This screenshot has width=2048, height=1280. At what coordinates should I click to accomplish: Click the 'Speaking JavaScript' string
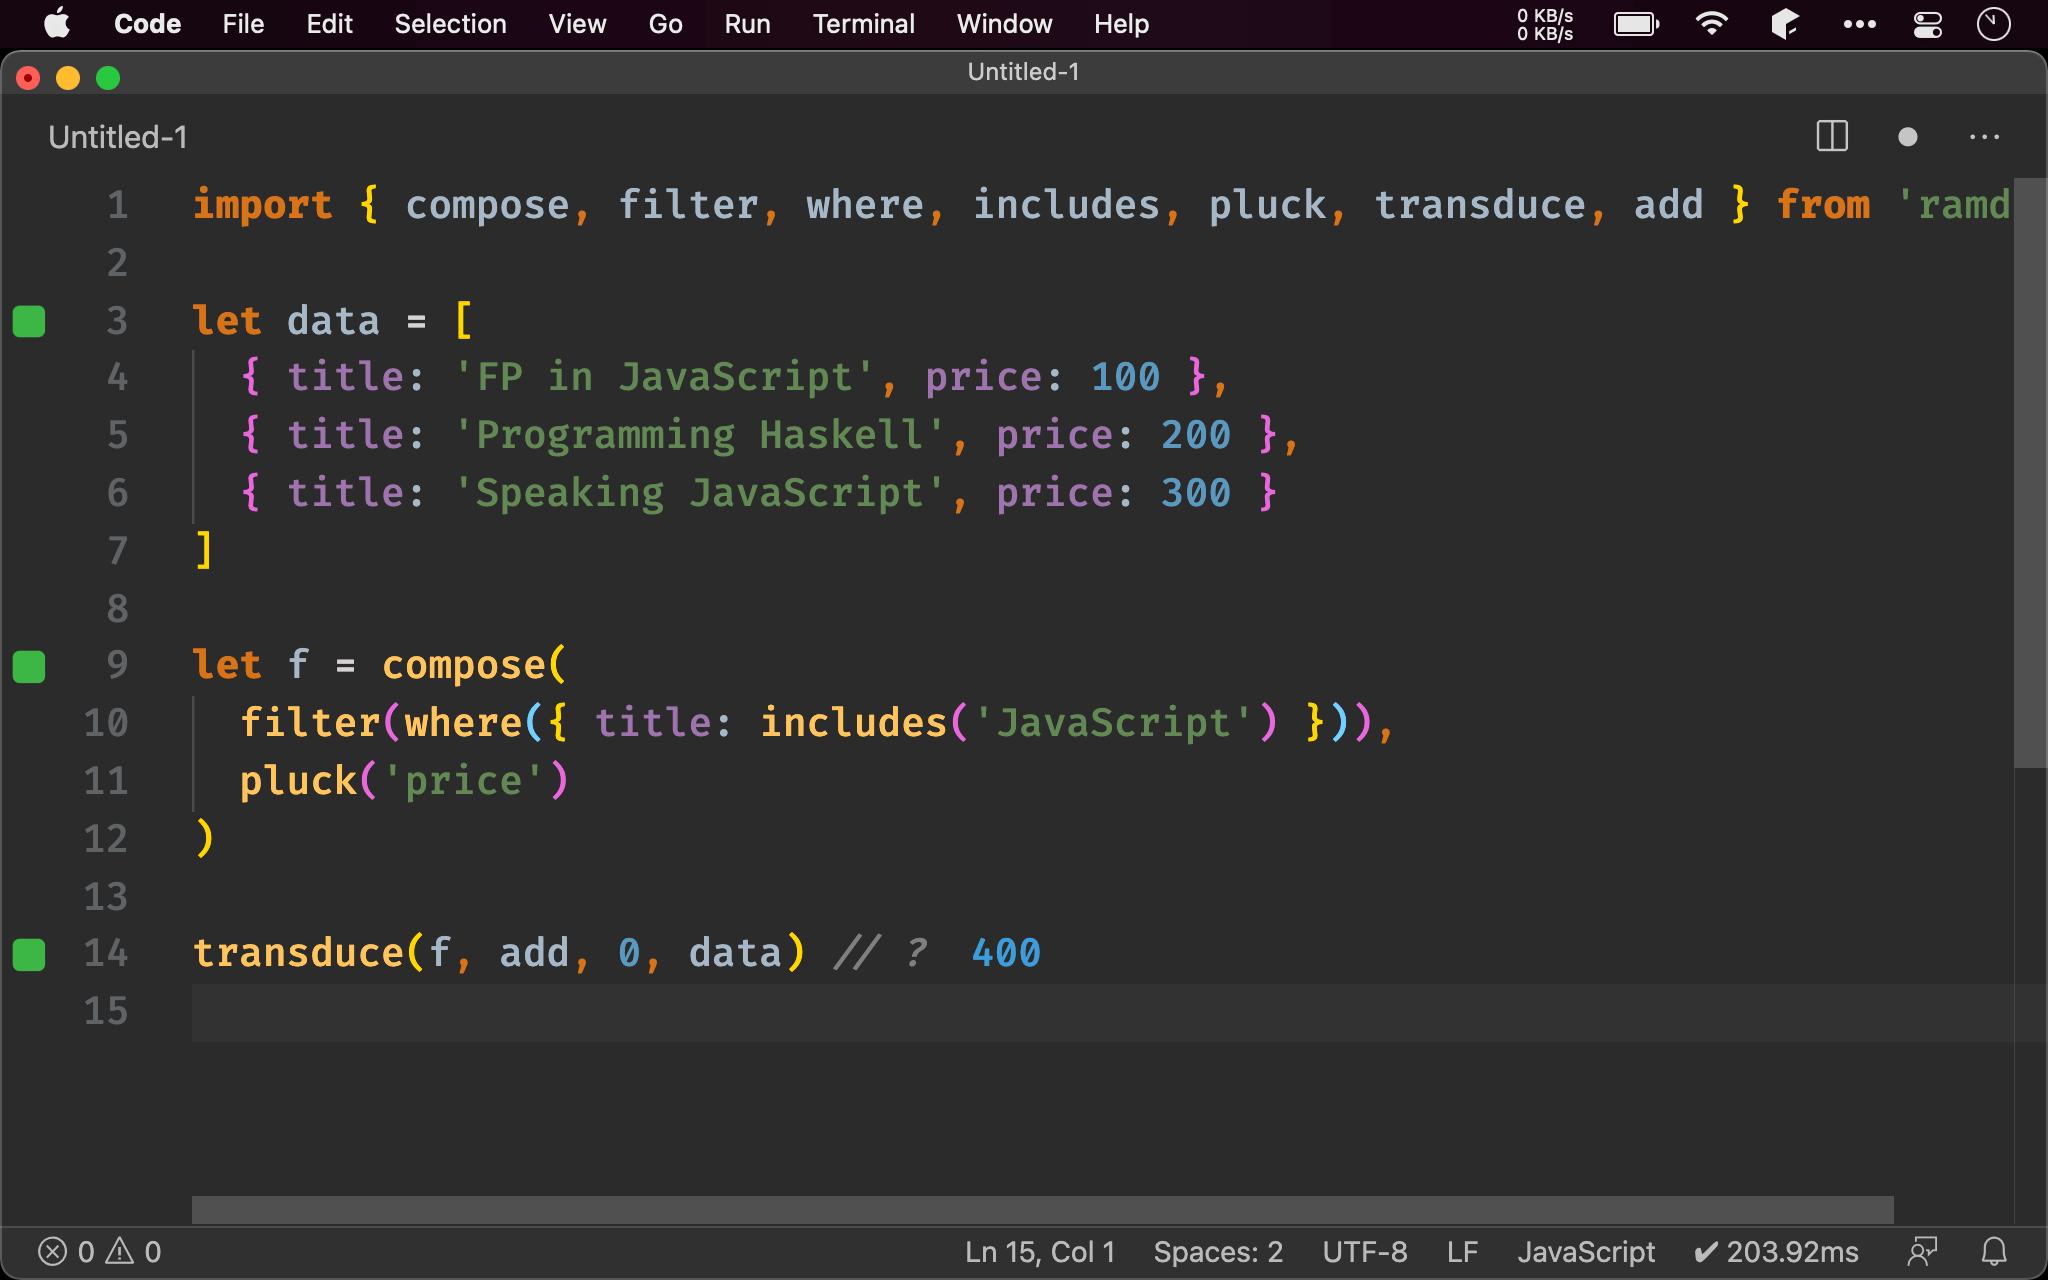pyautogui.click(x=700, y=493)
